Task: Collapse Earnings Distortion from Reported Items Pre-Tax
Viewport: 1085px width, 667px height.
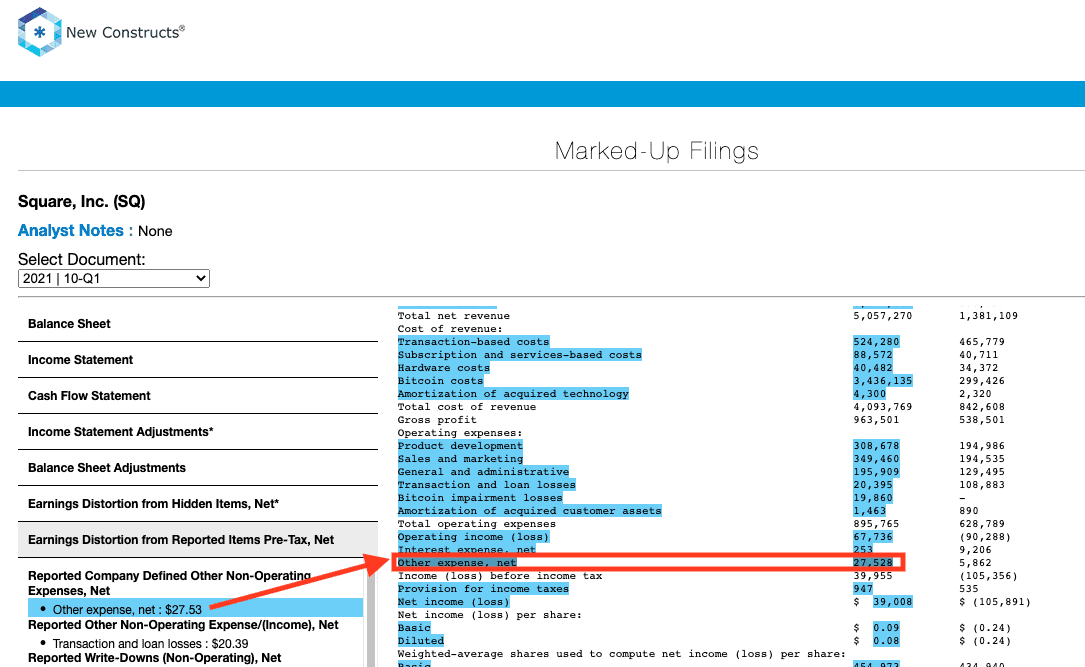Action: coord(198,540)
